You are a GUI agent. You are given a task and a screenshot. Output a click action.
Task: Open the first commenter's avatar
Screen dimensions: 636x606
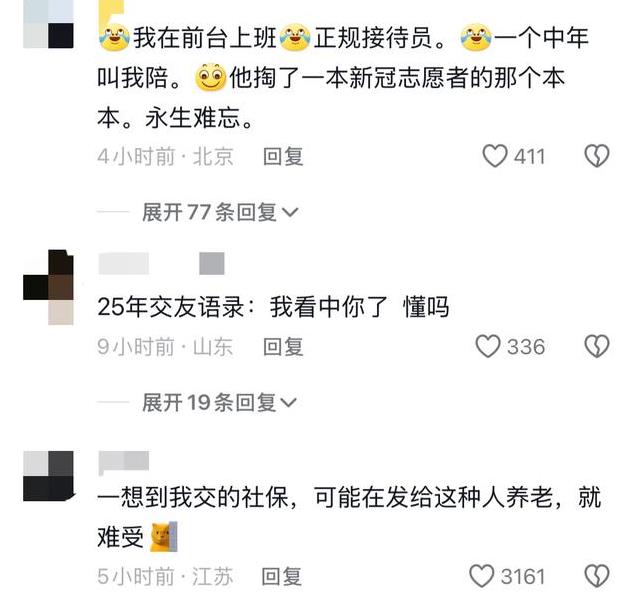pos(49,24)
